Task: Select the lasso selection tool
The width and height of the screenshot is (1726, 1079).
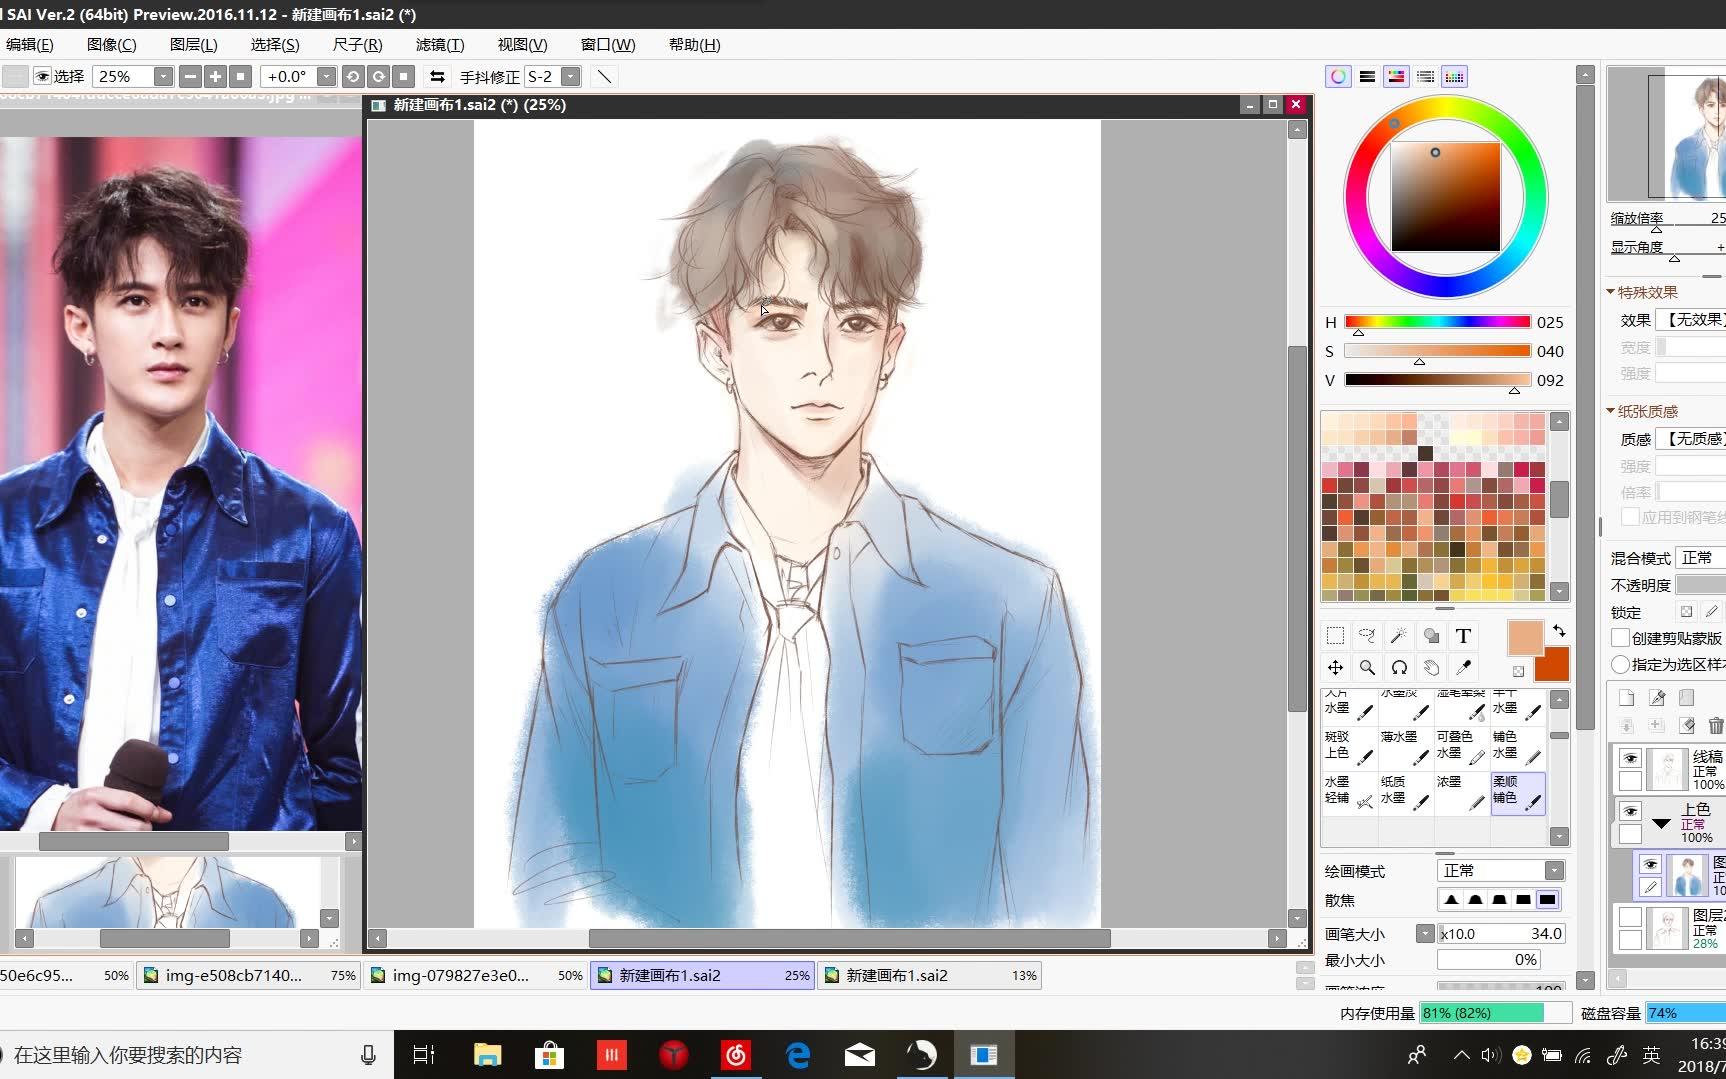Action: point(1367,636)
